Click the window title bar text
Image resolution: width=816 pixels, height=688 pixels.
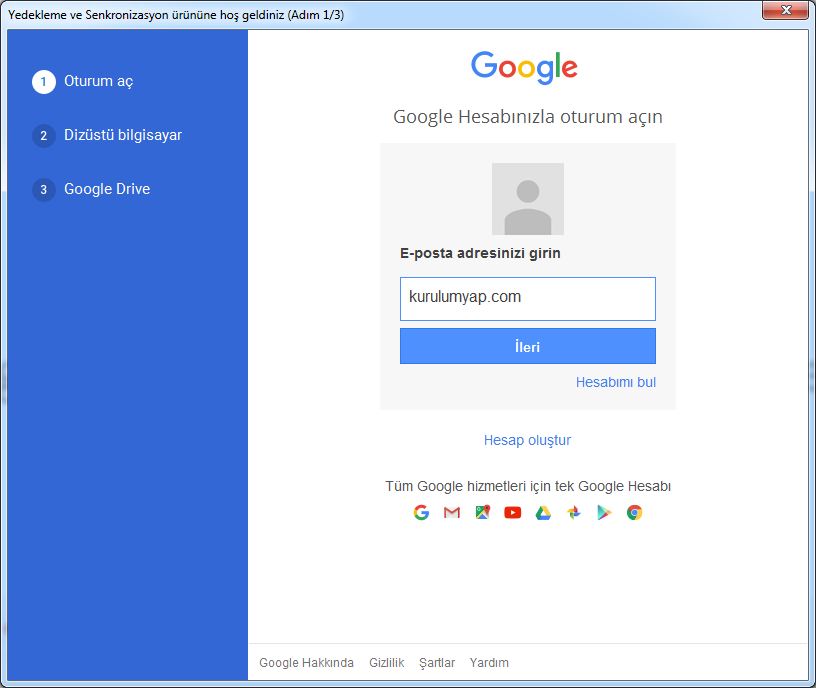pos(176,15)
